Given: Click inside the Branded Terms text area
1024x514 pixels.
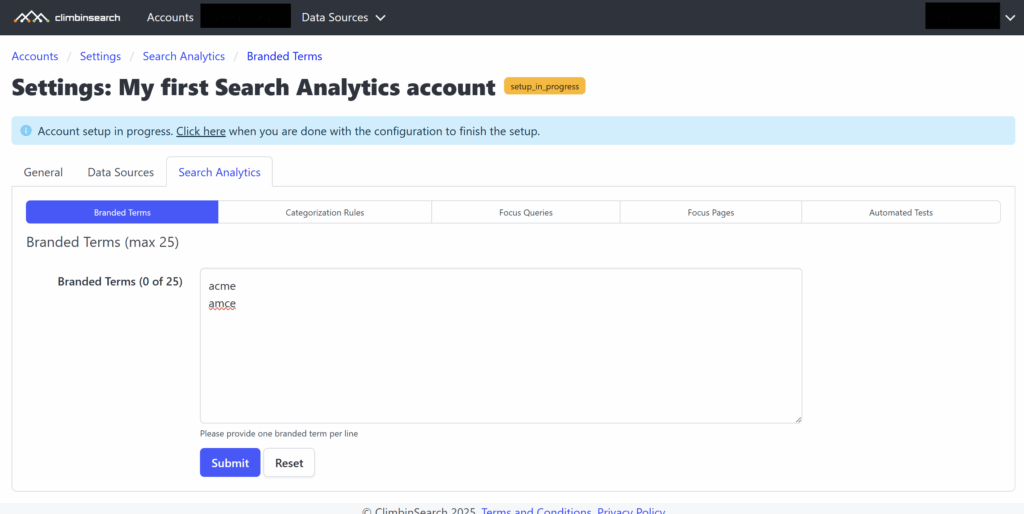Looking at the screenshot, I should [500, 360].
